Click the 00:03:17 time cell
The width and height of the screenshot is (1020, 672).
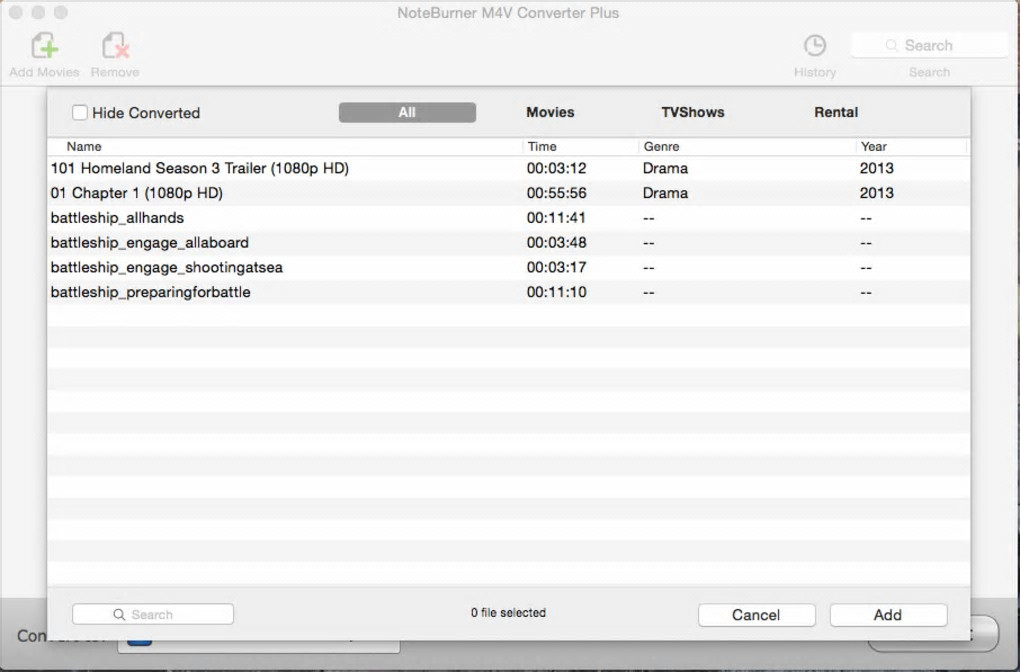pyautogui.click(x=557, y=267)
